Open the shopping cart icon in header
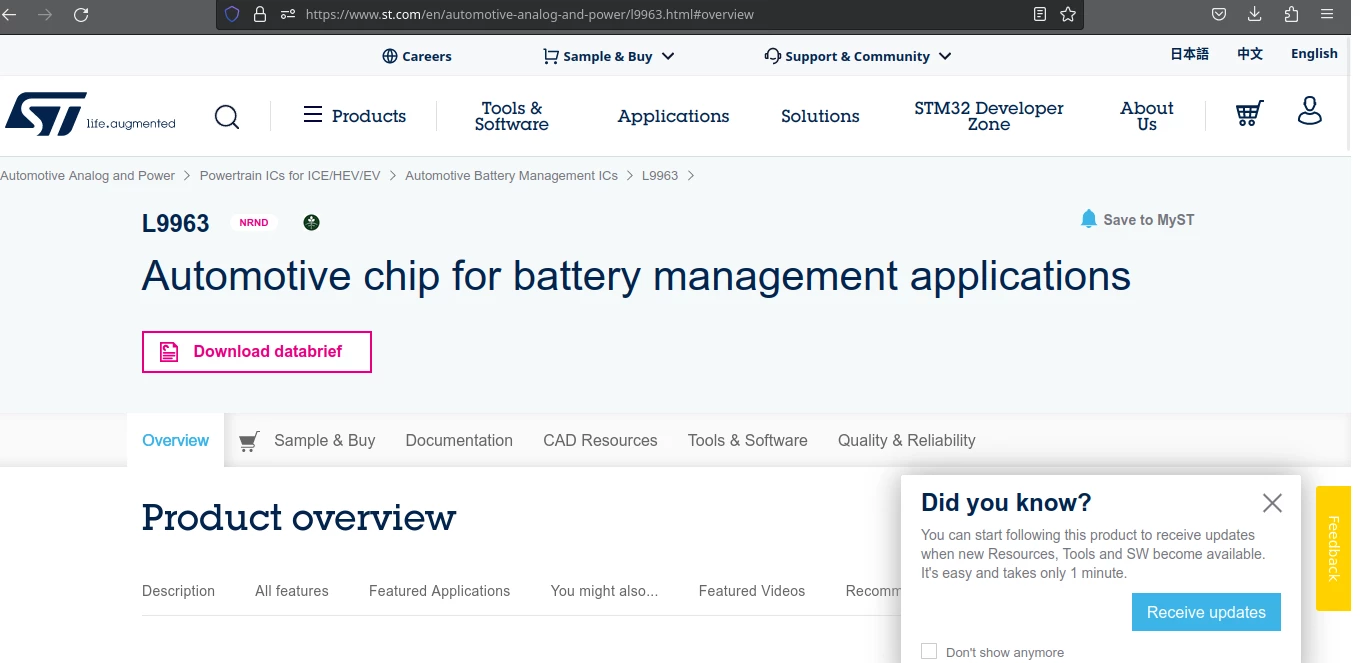This screenshot has height=663, width=1363. click(x=1249, y=113)
